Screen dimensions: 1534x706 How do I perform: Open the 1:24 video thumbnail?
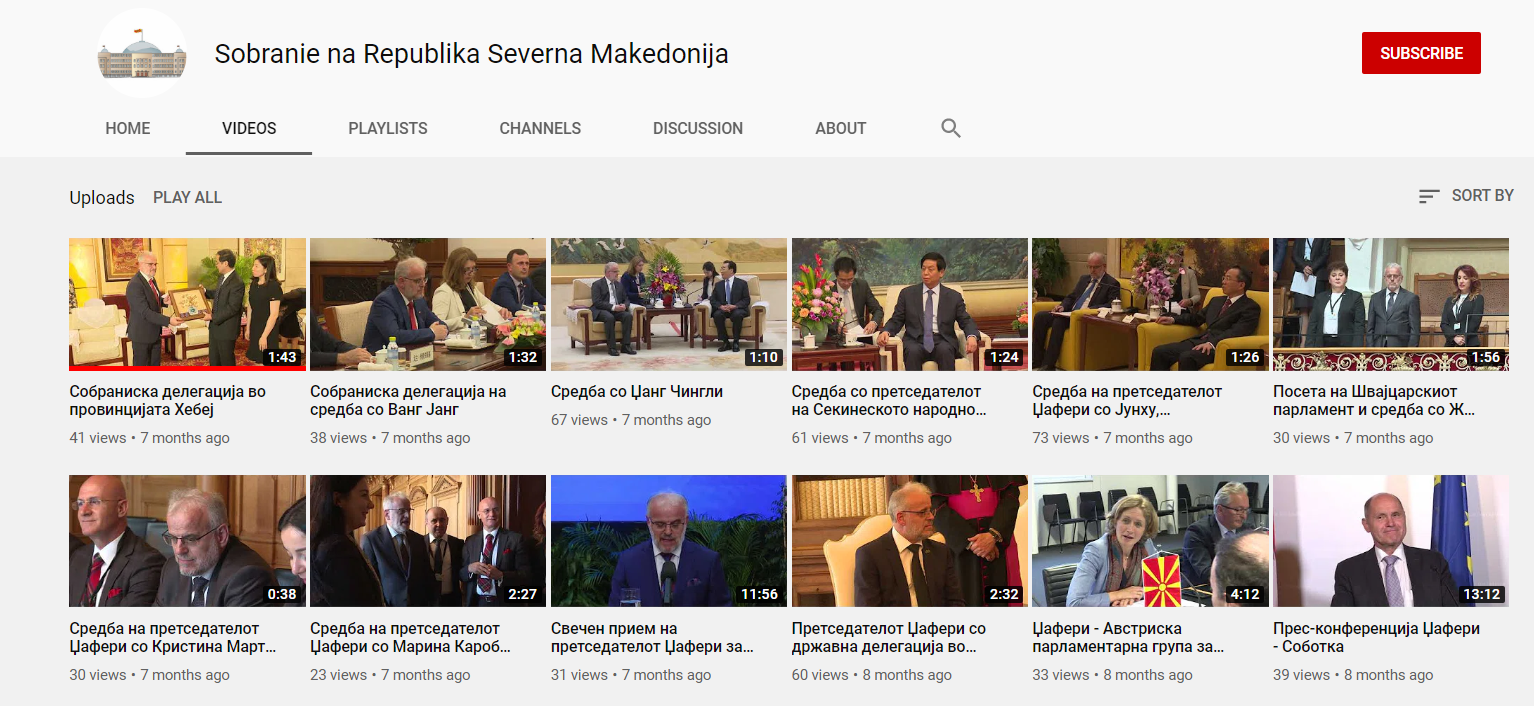click(x=910, y=304)
